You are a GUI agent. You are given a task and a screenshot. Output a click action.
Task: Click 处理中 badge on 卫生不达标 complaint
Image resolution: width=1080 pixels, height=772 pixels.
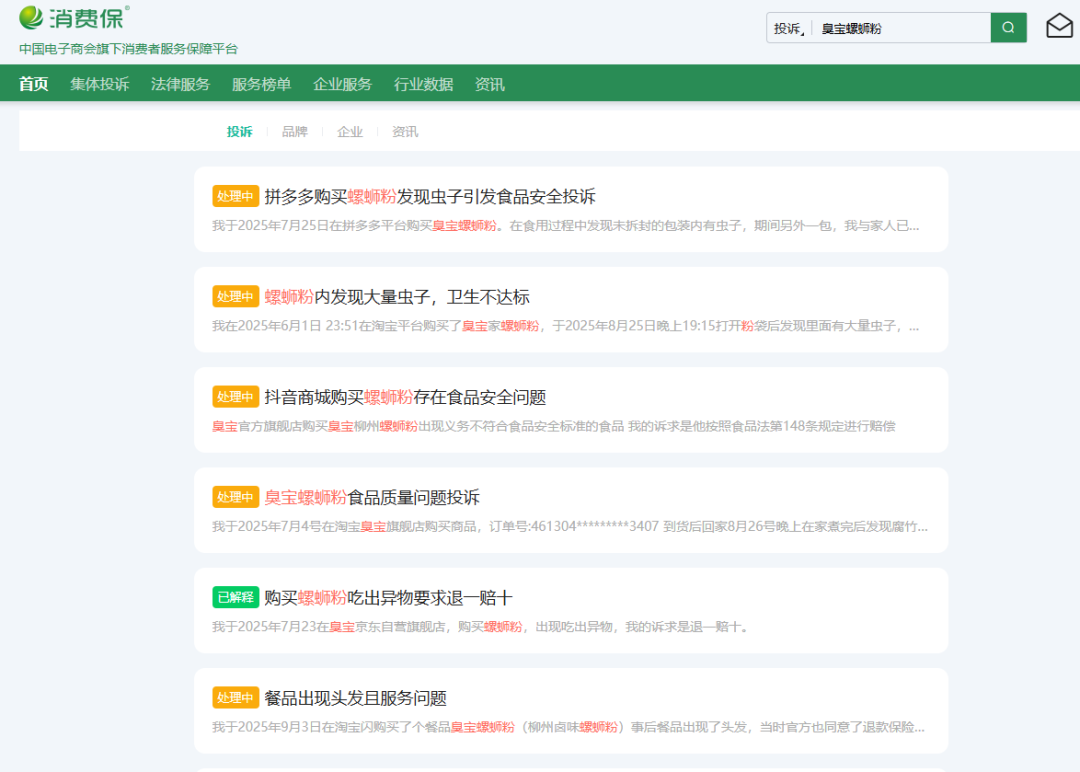click(236, 296)
